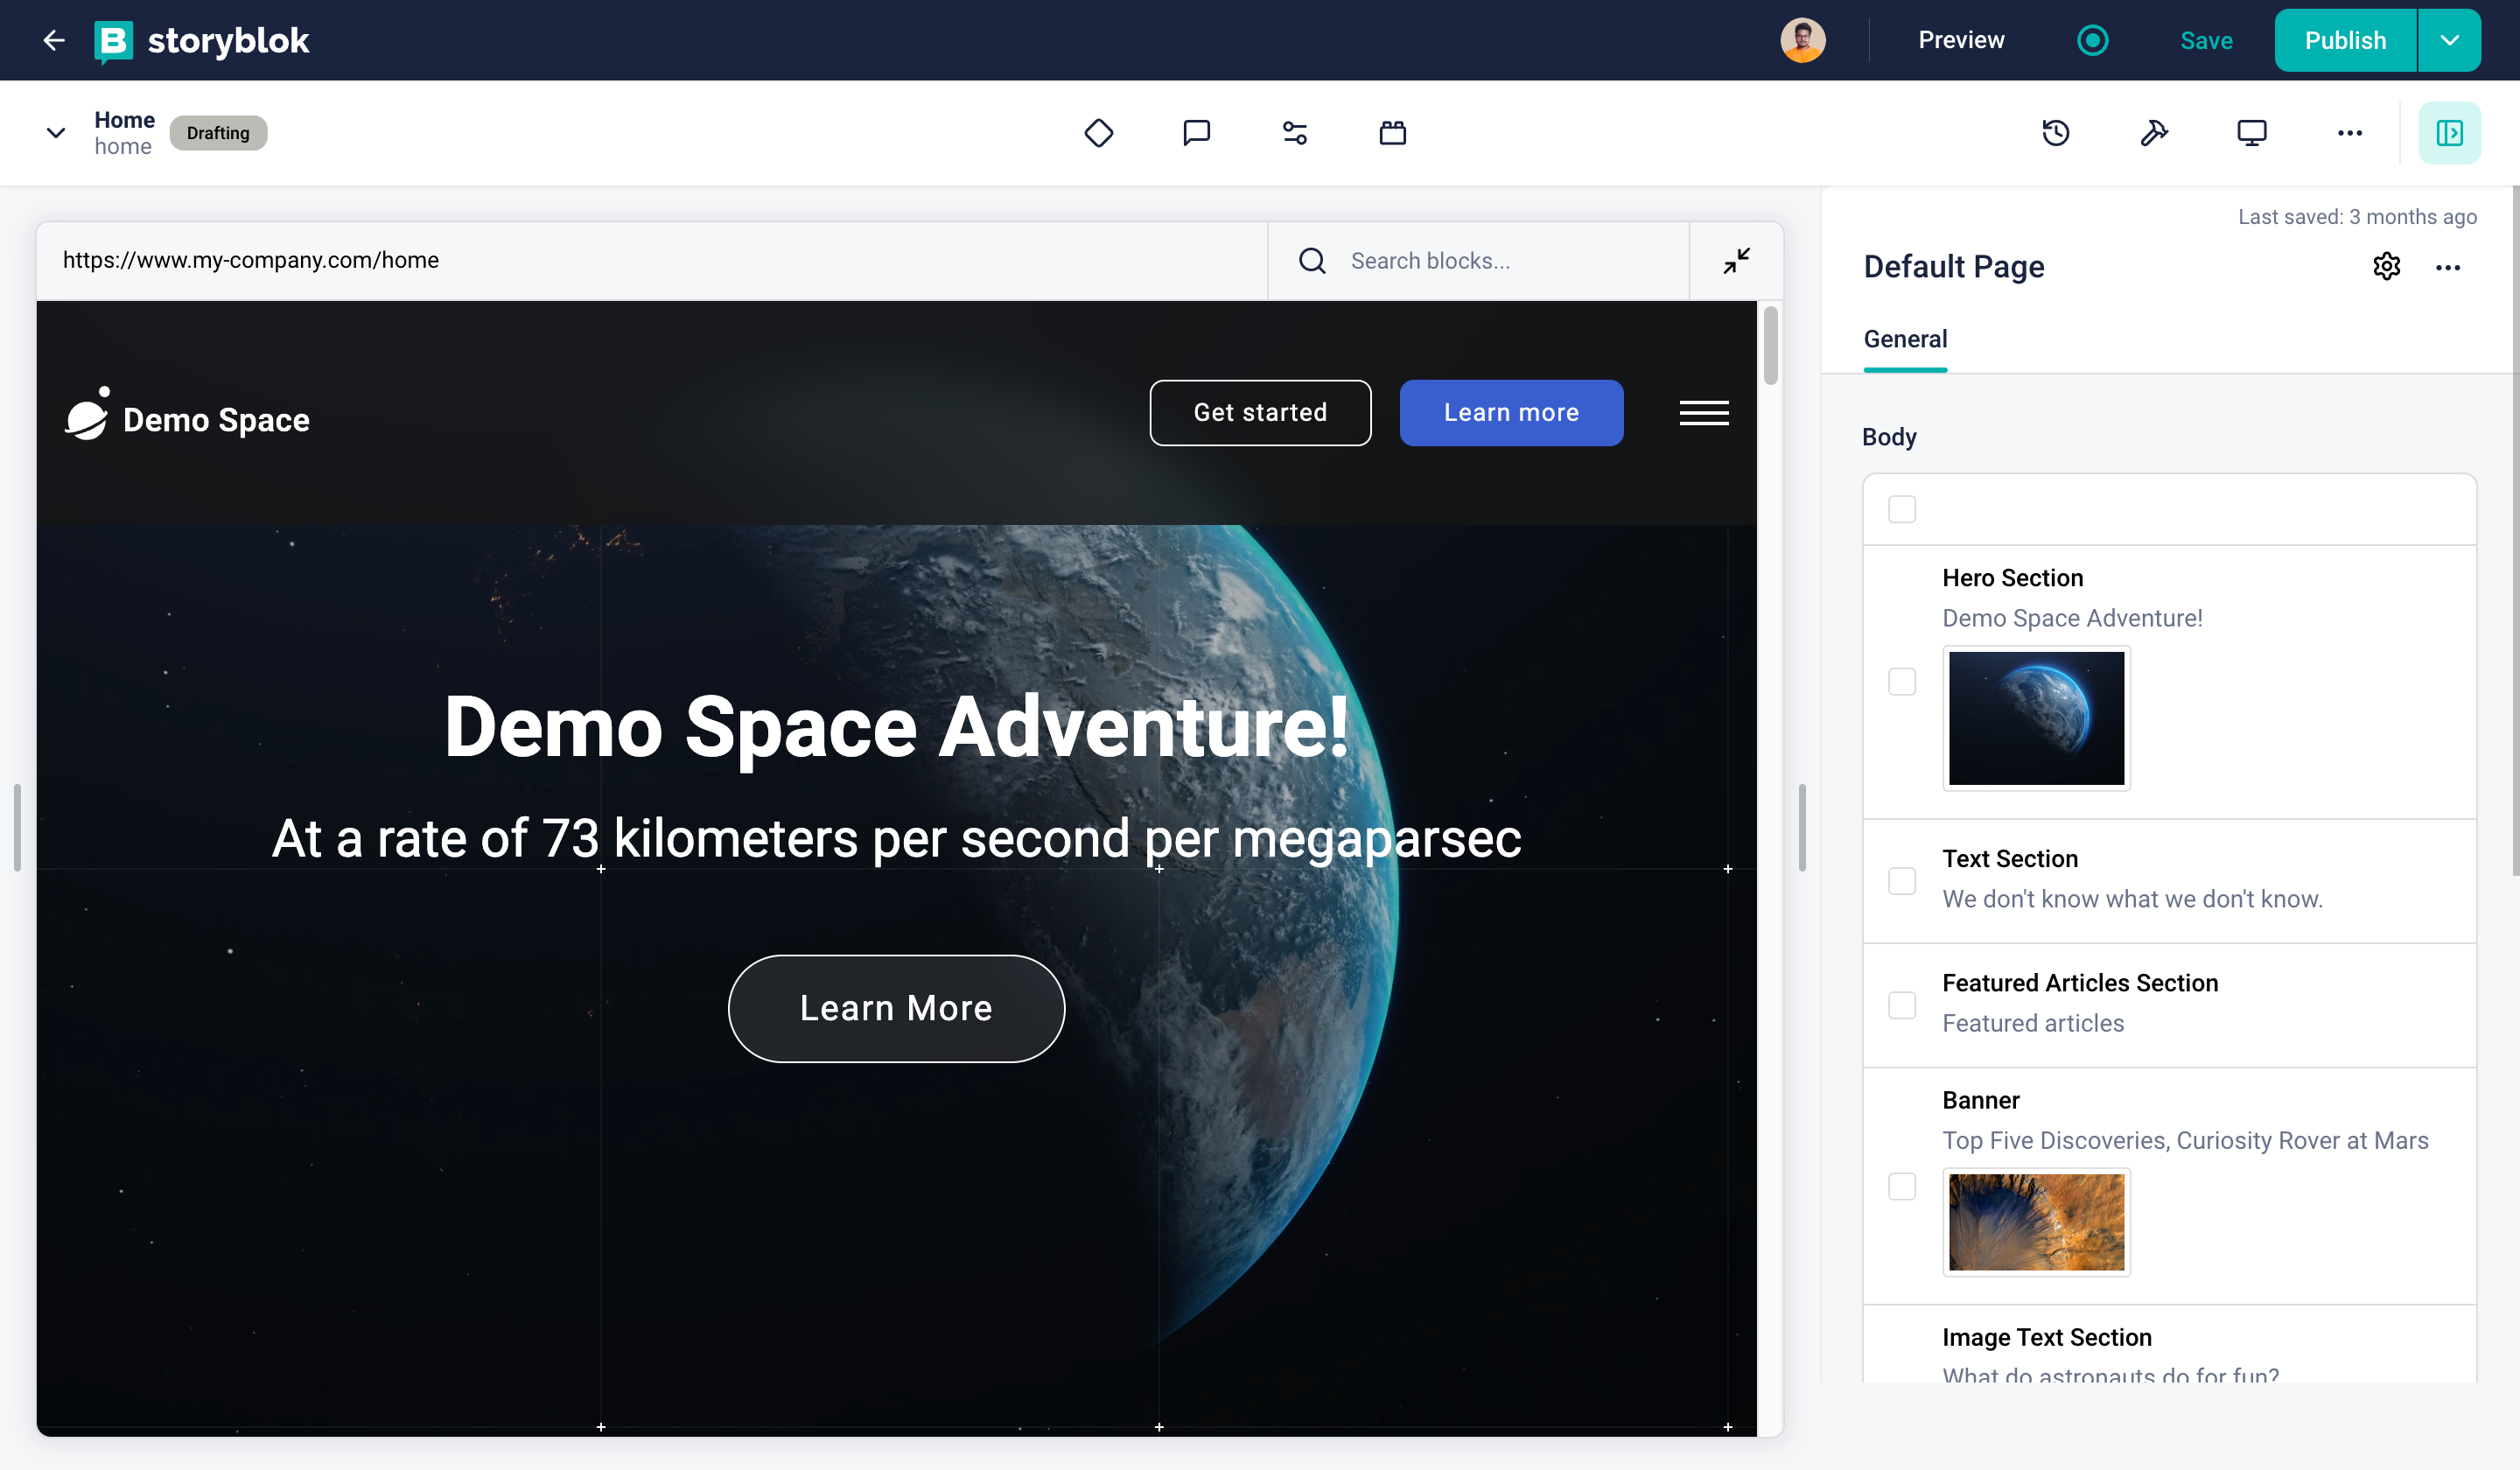Click the right preview resize handle

[x=1801, y=828]
